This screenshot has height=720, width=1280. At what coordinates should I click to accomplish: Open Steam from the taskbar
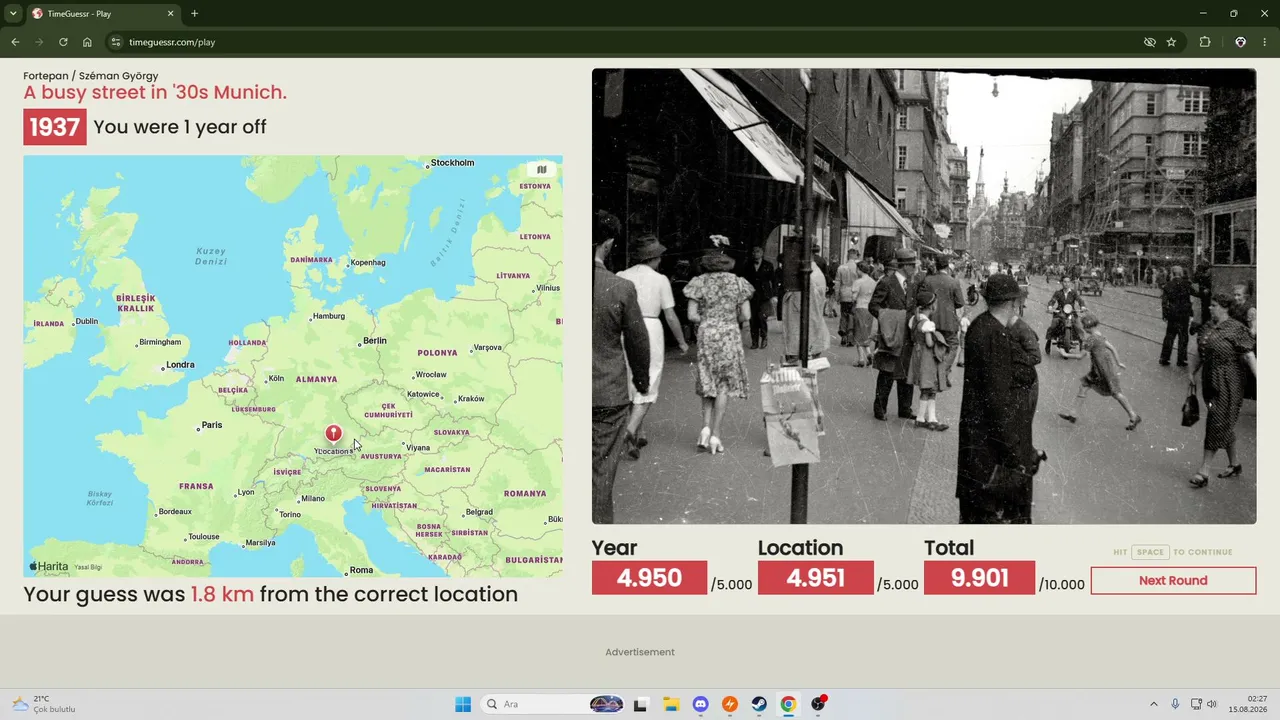pyautogui.click(x=759, y=704)
